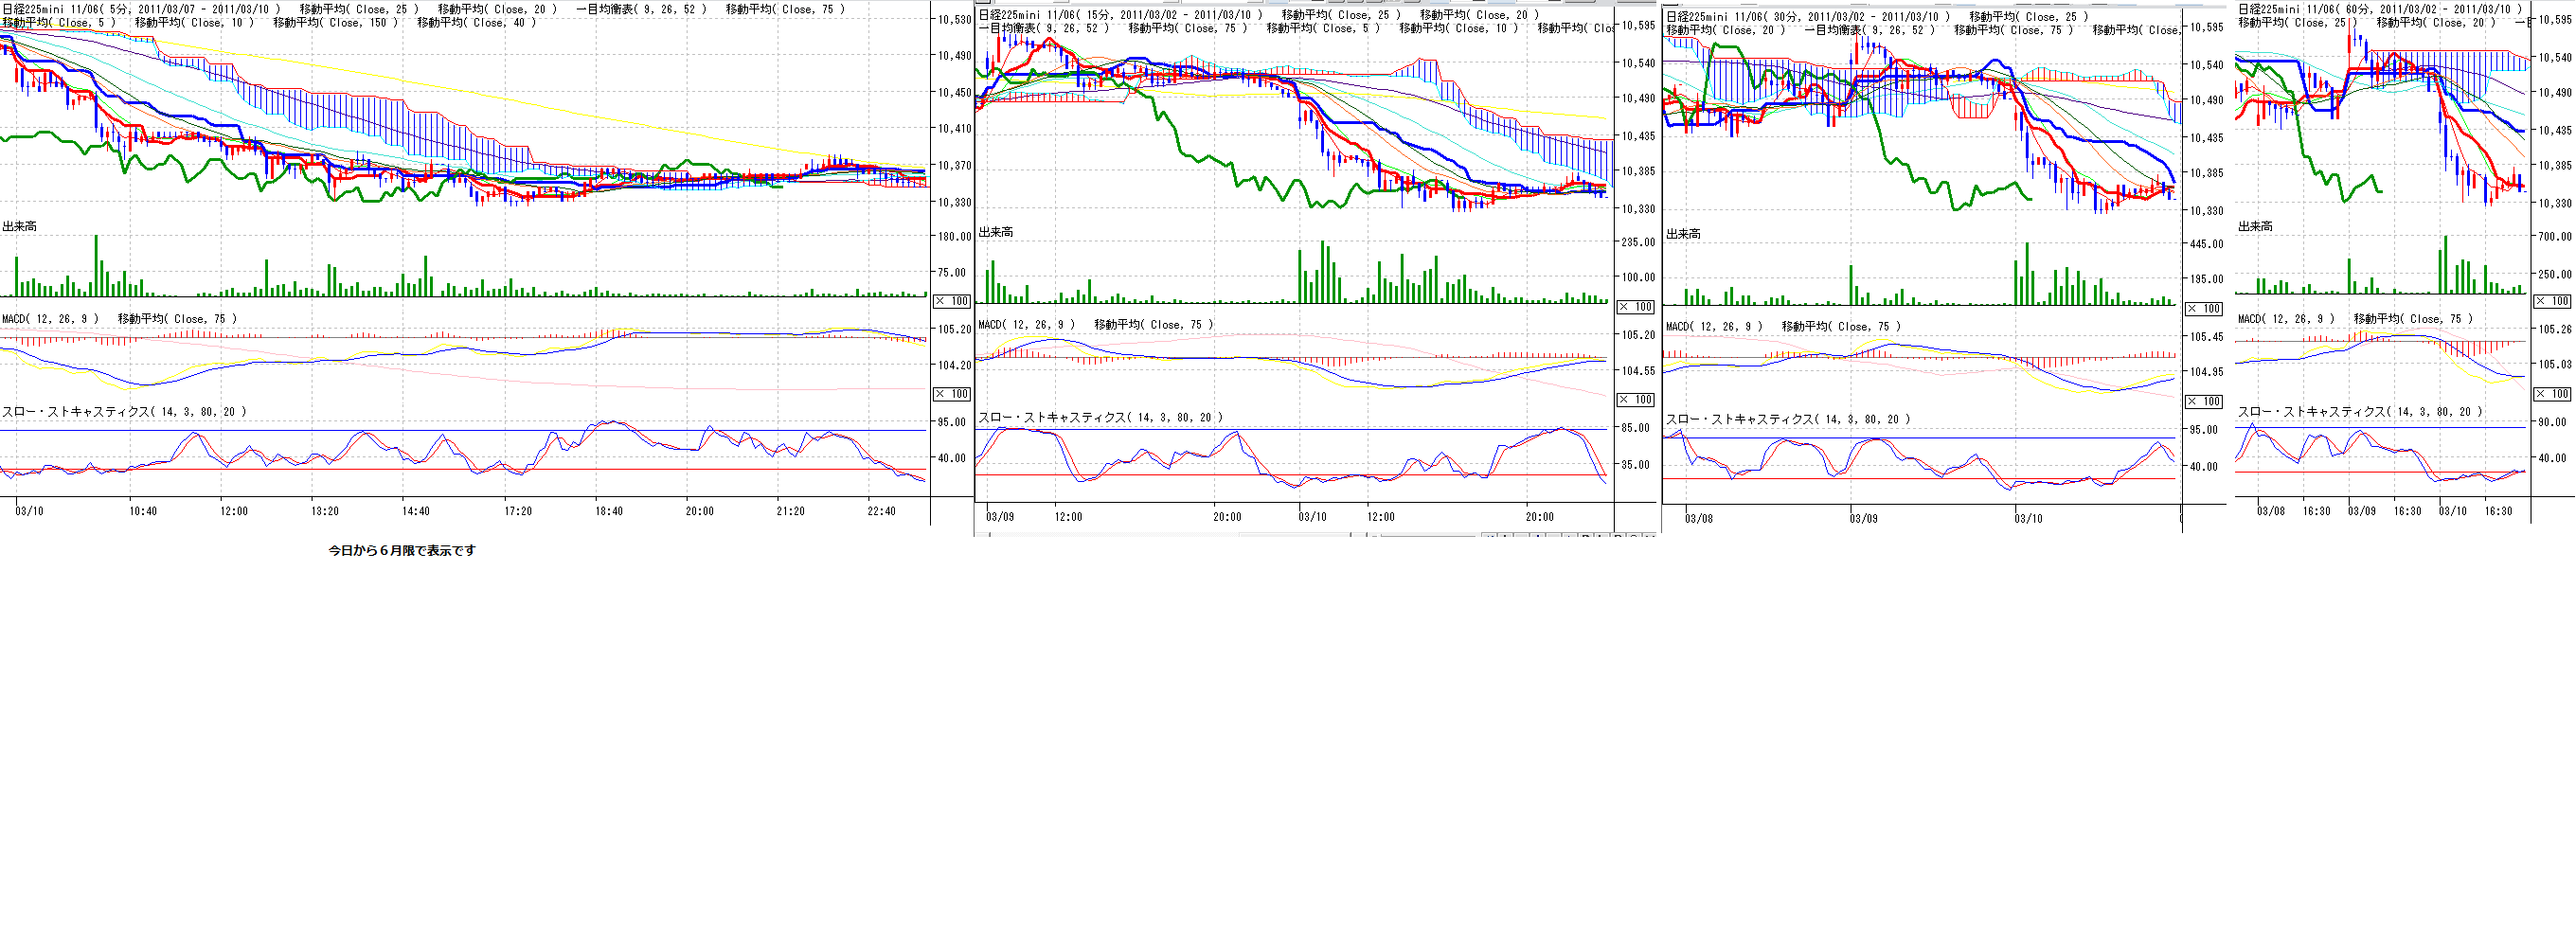Screen dimensions: 2576x928
Task: Click ×100 box under 30-minute volume panel
Action: pyautogui.click(x=2203, y=309)
